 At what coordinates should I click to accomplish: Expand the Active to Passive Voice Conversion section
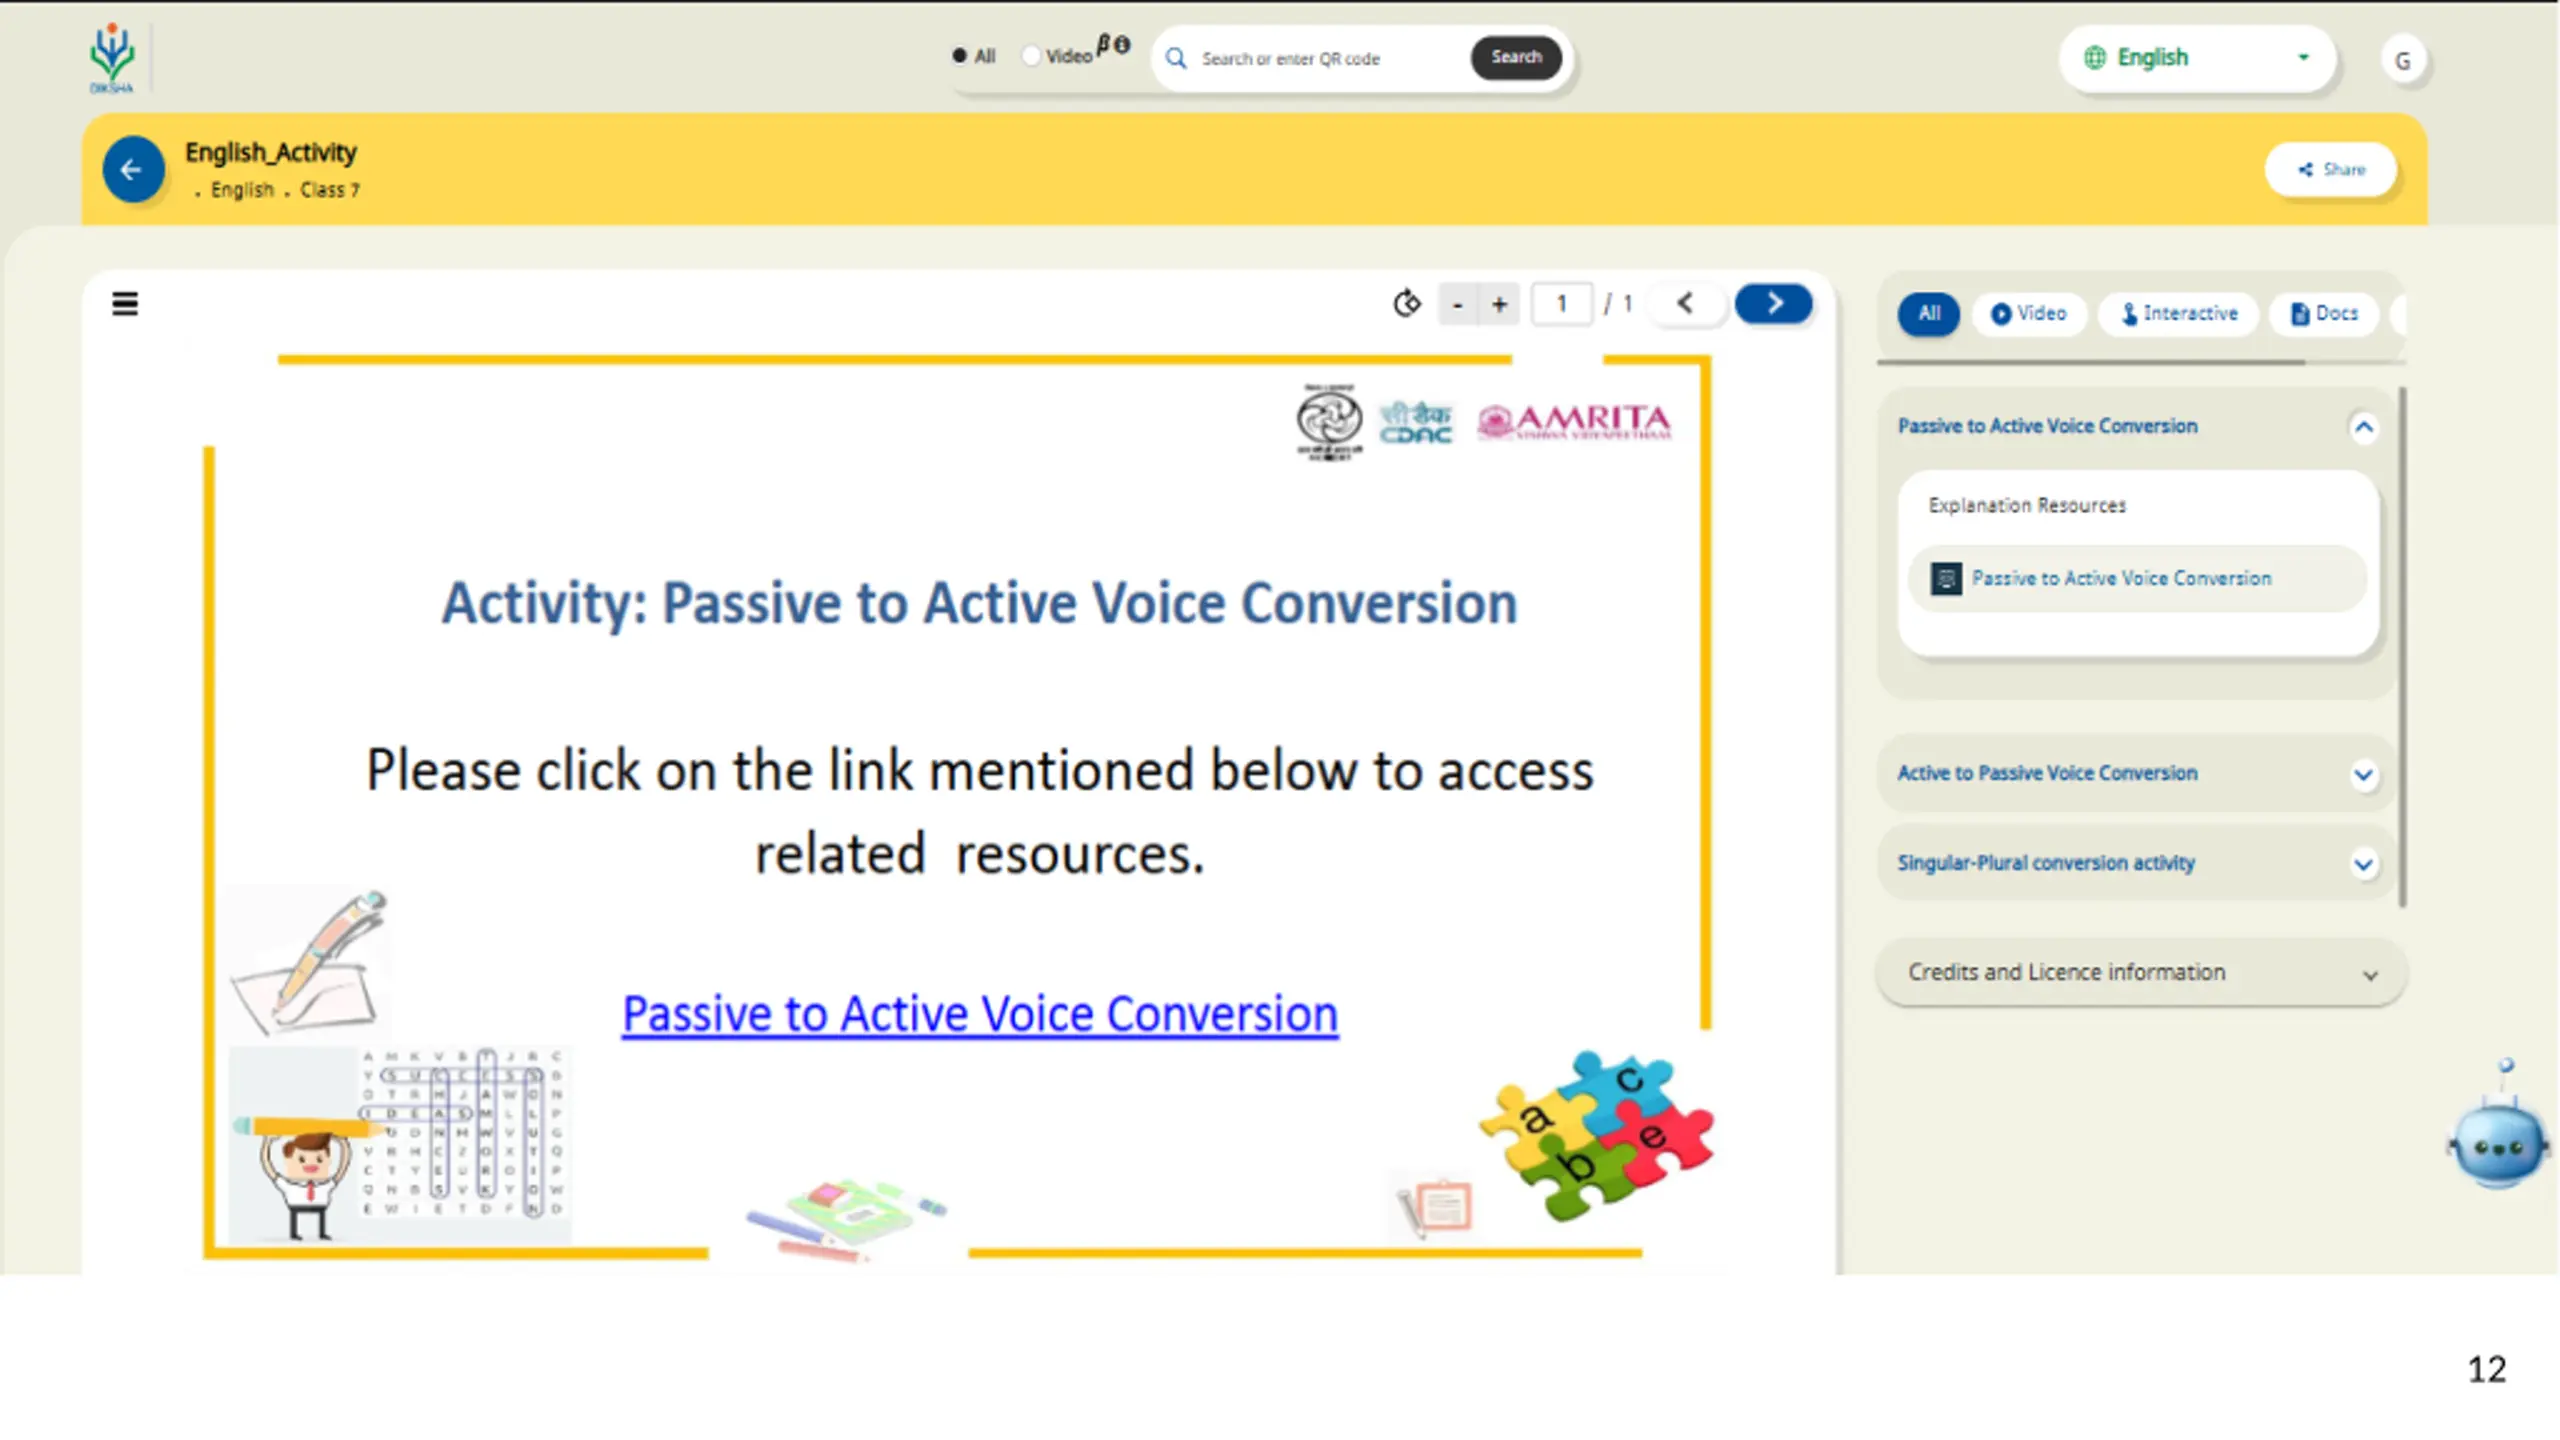point(2363,775)
